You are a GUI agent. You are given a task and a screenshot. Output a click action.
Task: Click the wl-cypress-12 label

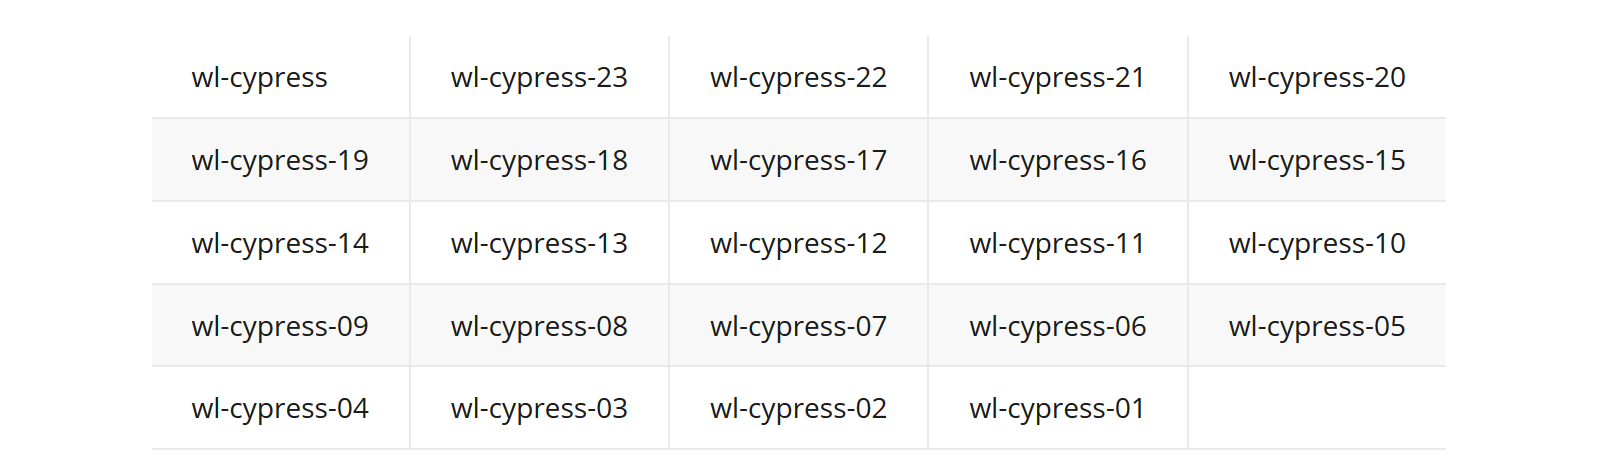tap(798, 244)
